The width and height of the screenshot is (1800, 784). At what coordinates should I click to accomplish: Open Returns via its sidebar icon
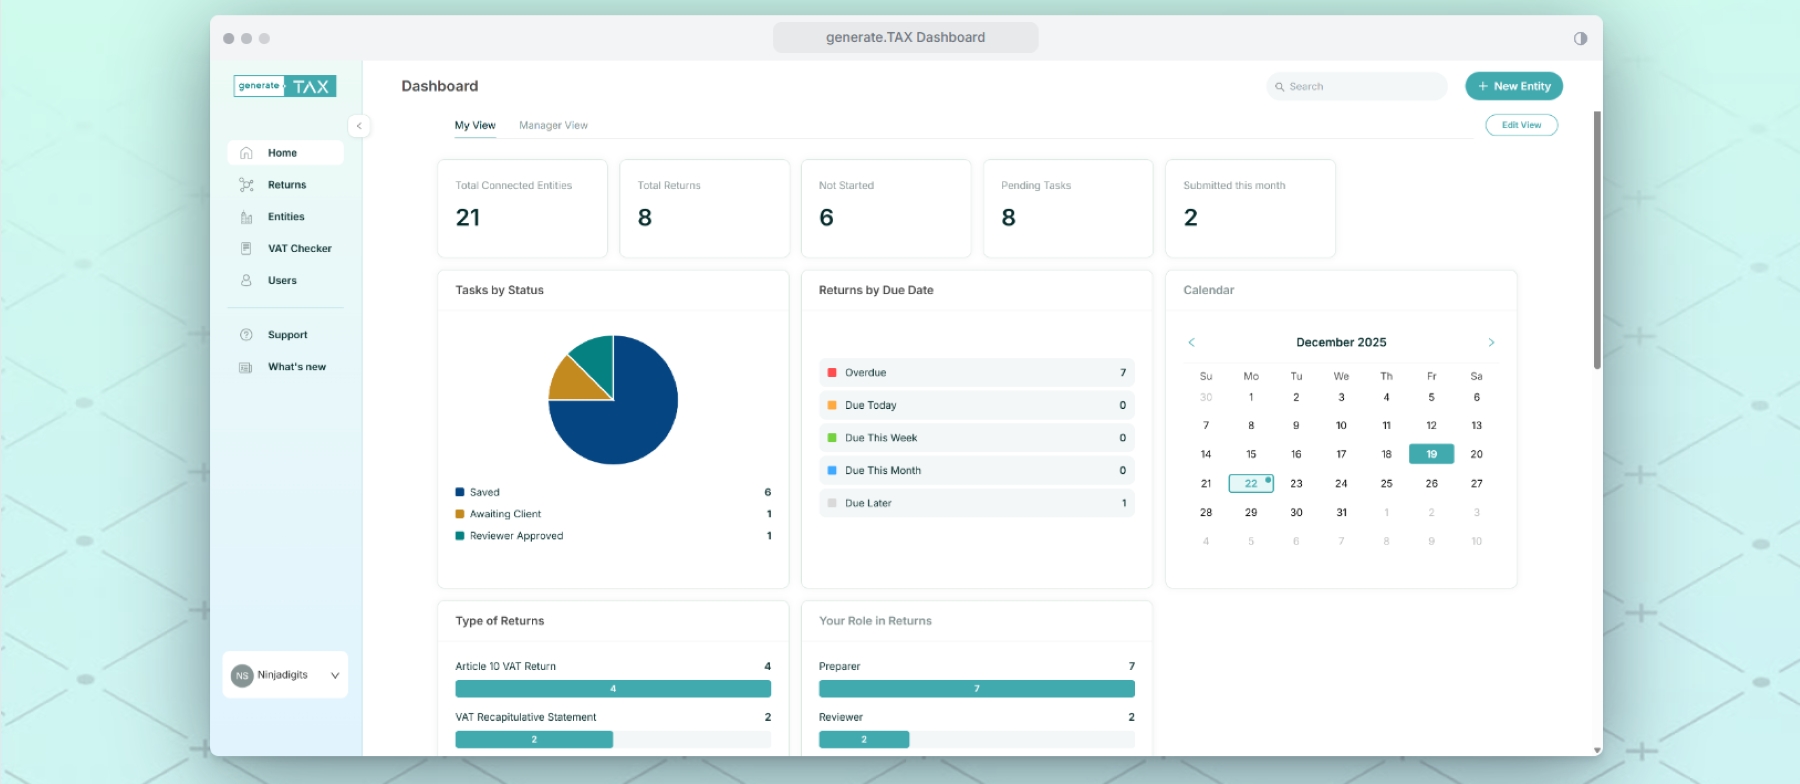pyautogui.click(x=246, y=185)
